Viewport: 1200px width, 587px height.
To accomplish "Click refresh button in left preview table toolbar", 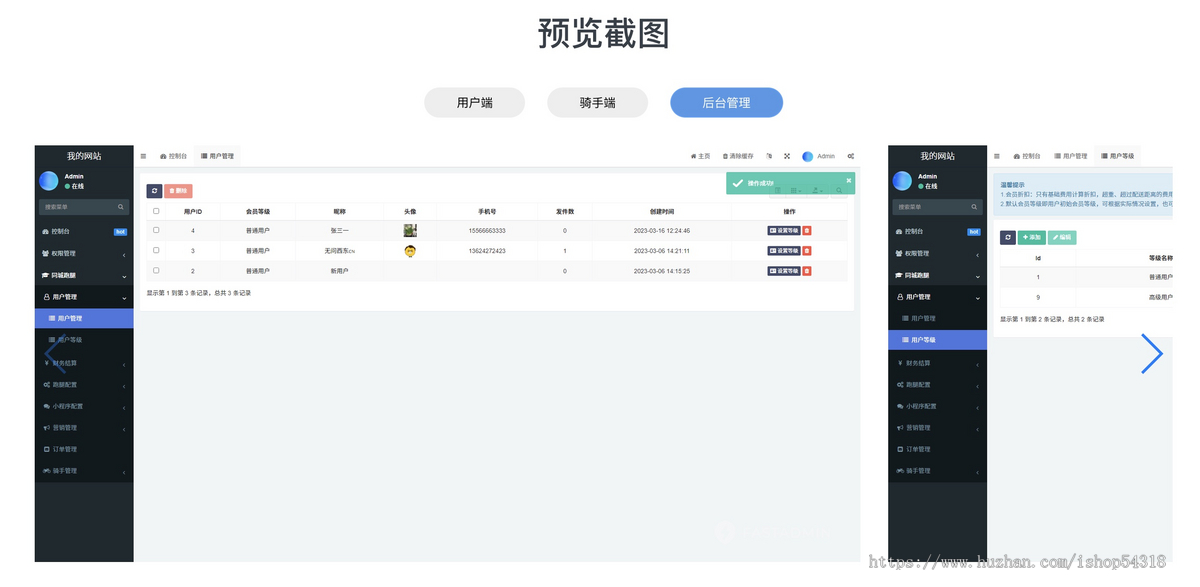I will [x=154, y=190].
